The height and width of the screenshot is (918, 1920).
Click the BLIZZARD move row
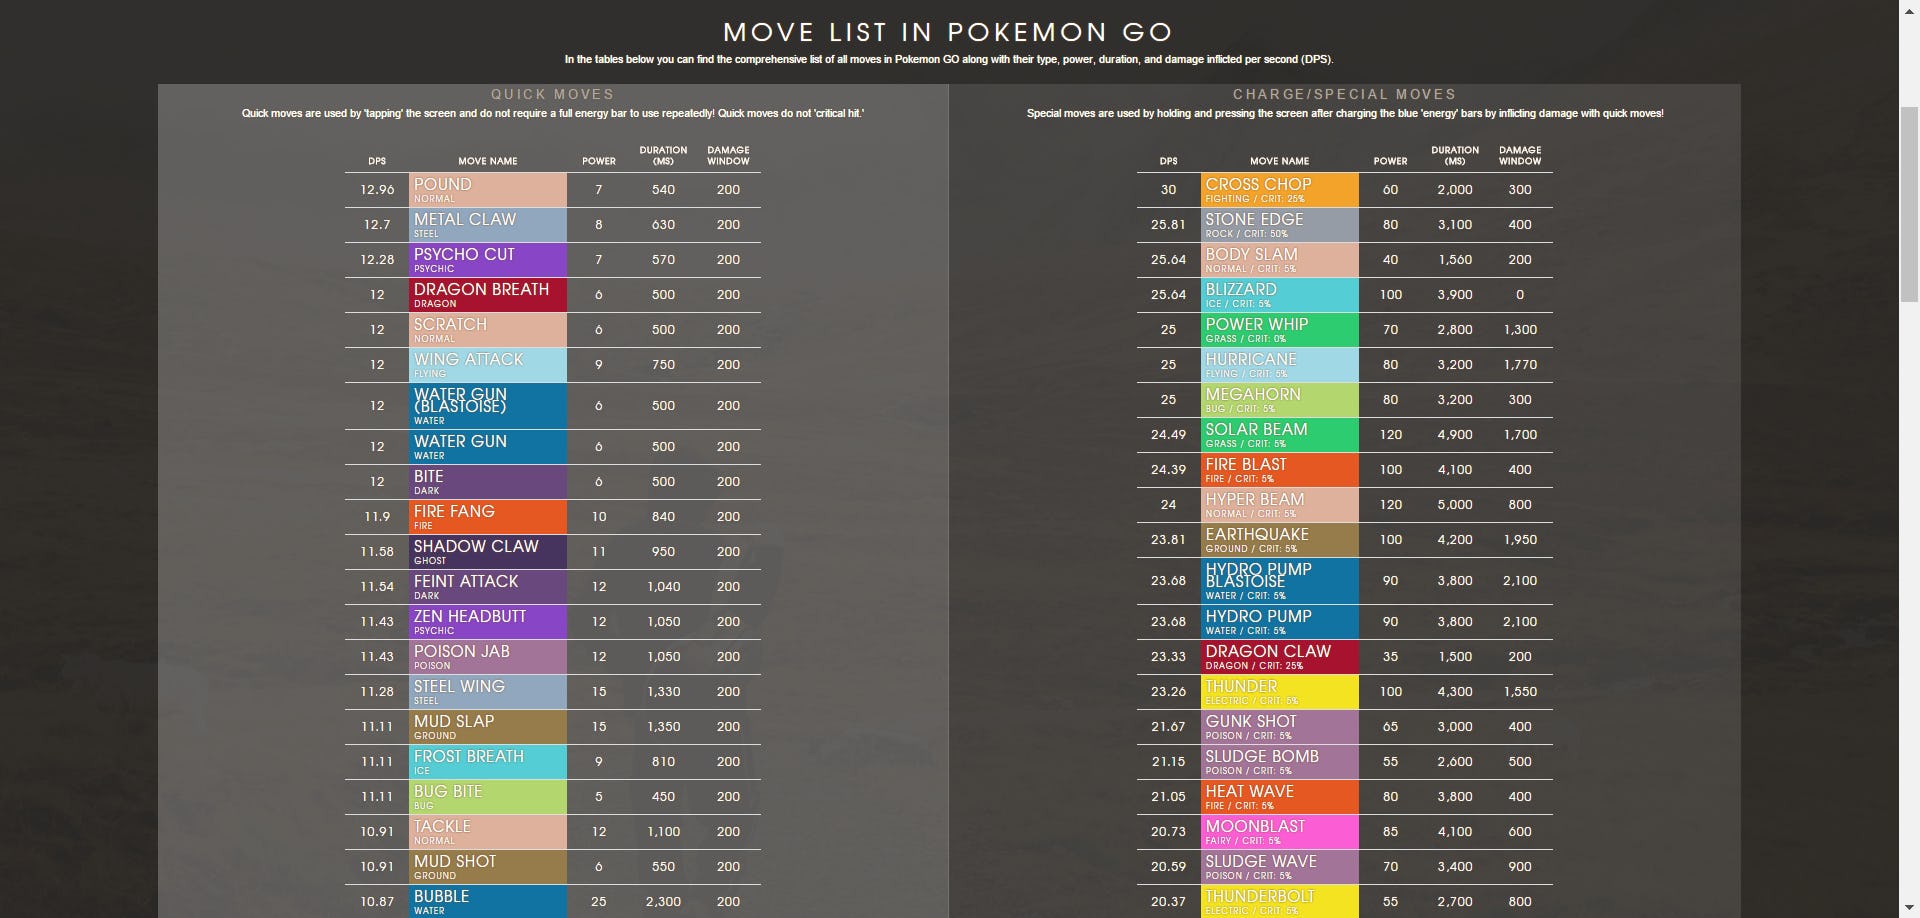coord(1280,295)
